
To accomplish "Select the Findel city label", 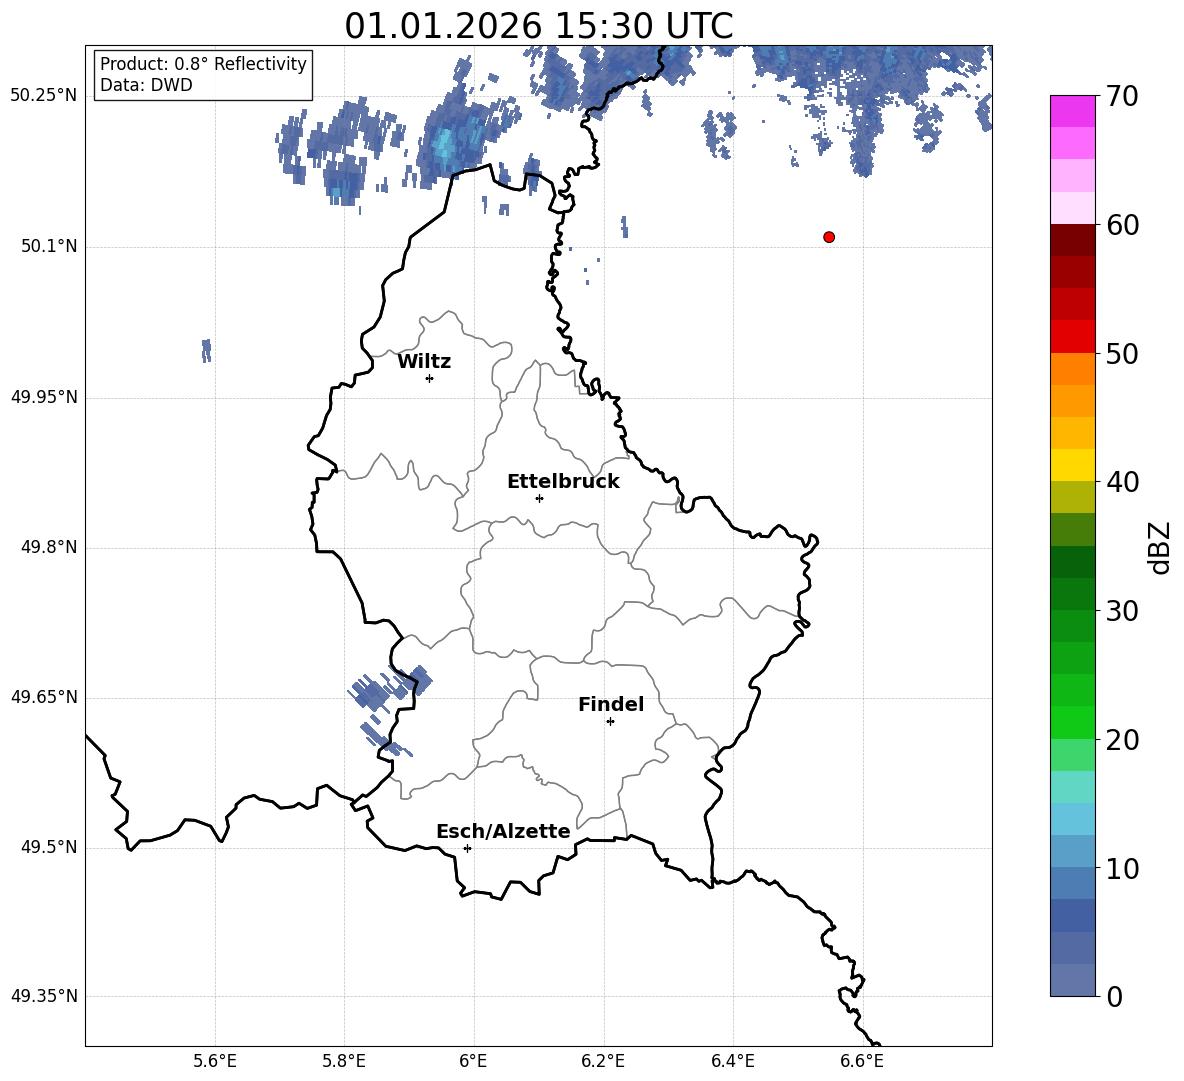I will click(x=611, y=704).
